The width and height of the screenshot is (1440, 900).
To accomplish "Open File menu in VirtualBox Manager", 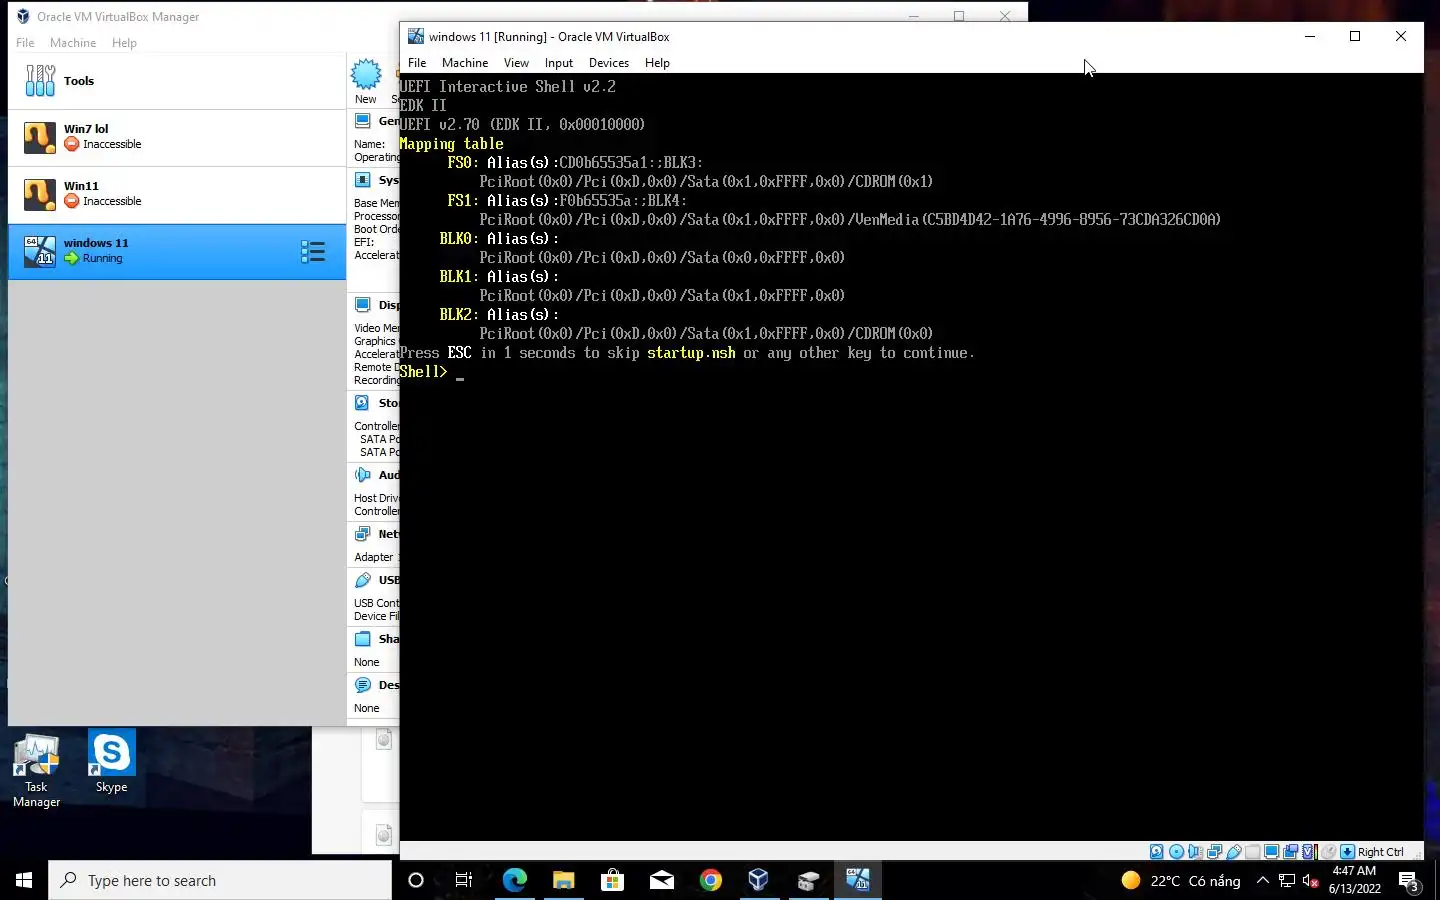I will coord(25,43).
